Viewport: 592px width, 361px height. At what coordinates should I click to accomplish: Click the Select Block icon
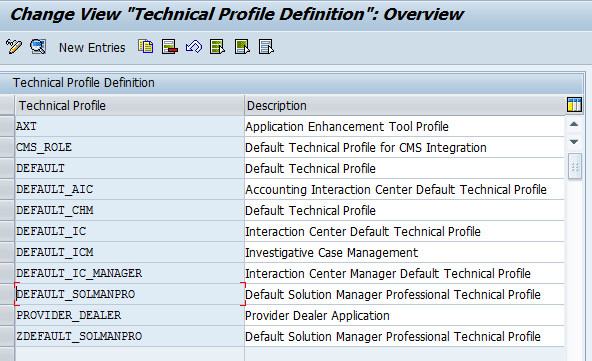point(242,47)
